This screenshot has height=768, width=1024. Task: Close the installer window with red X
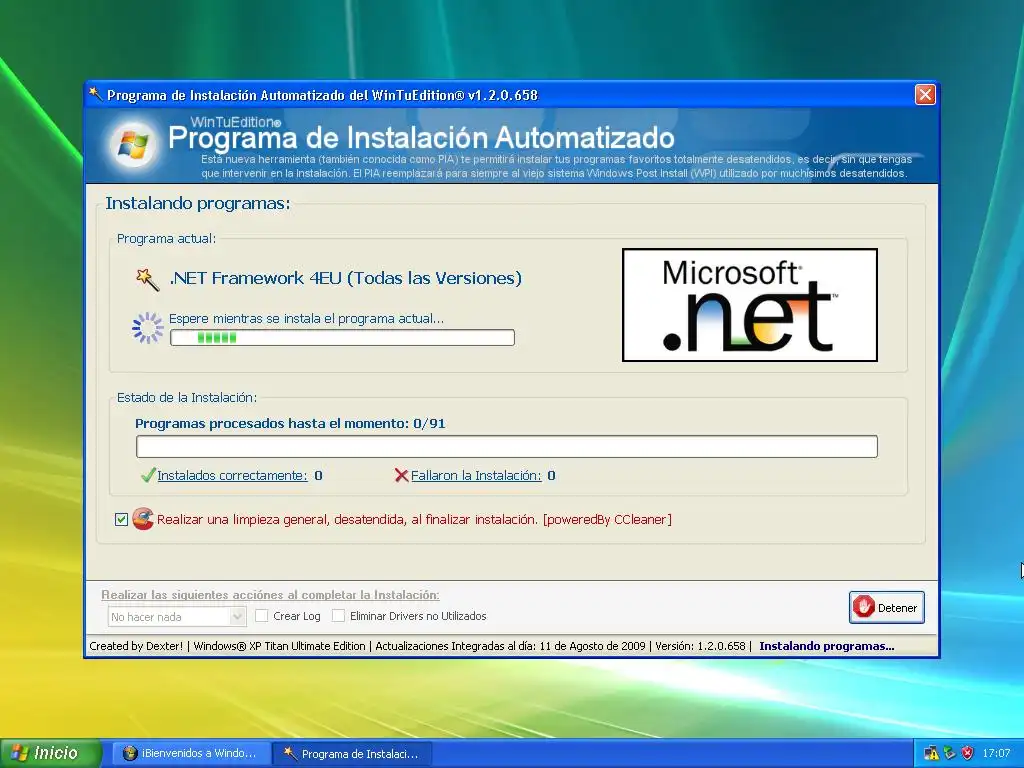coord(925,95)
